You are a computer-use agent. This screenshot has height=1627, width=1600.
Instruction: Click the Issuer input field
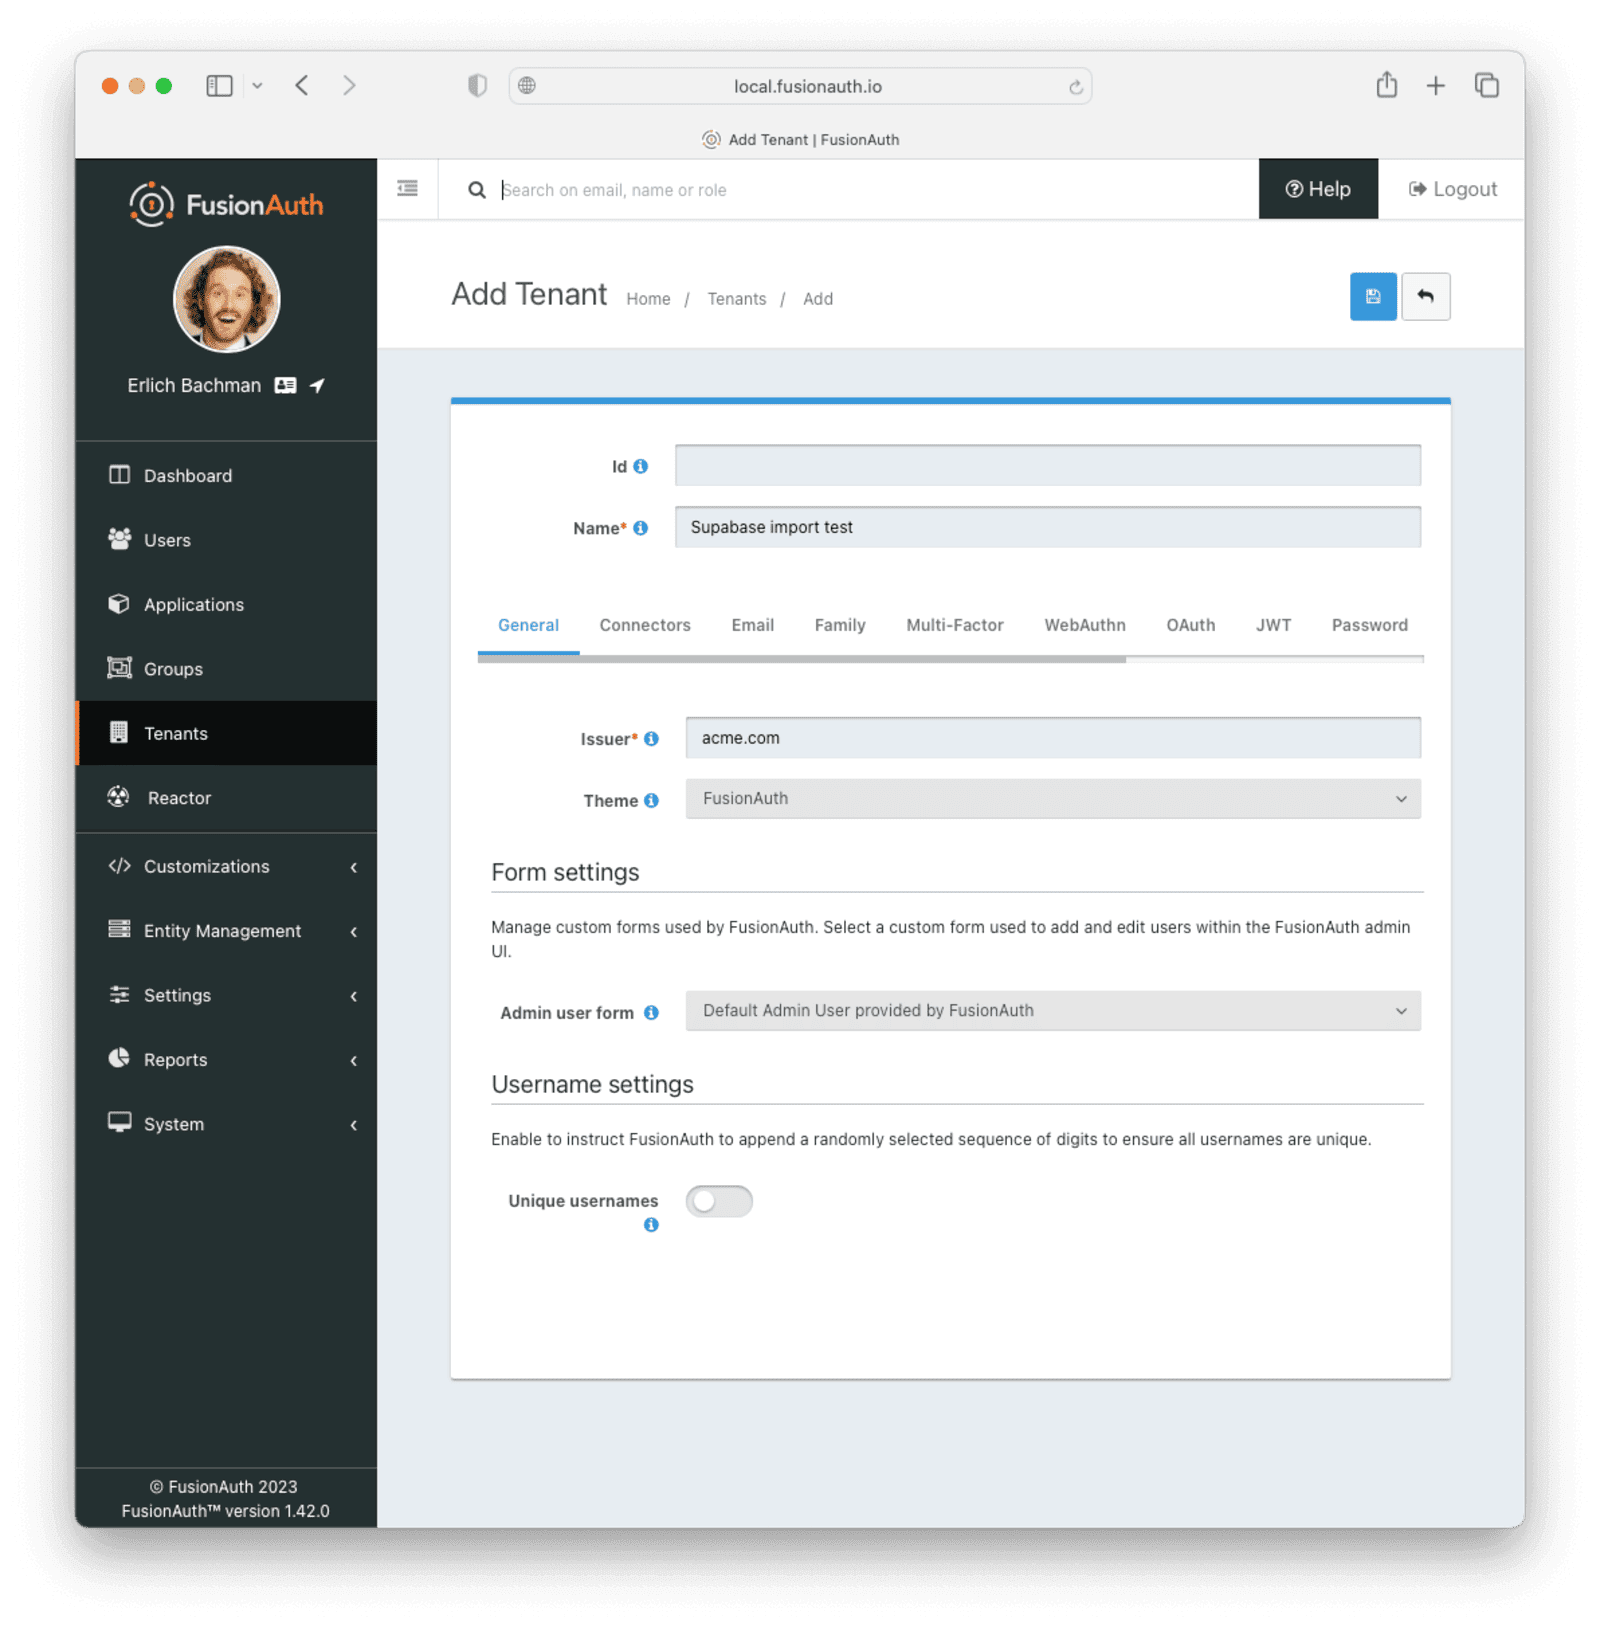(1052, 738)
